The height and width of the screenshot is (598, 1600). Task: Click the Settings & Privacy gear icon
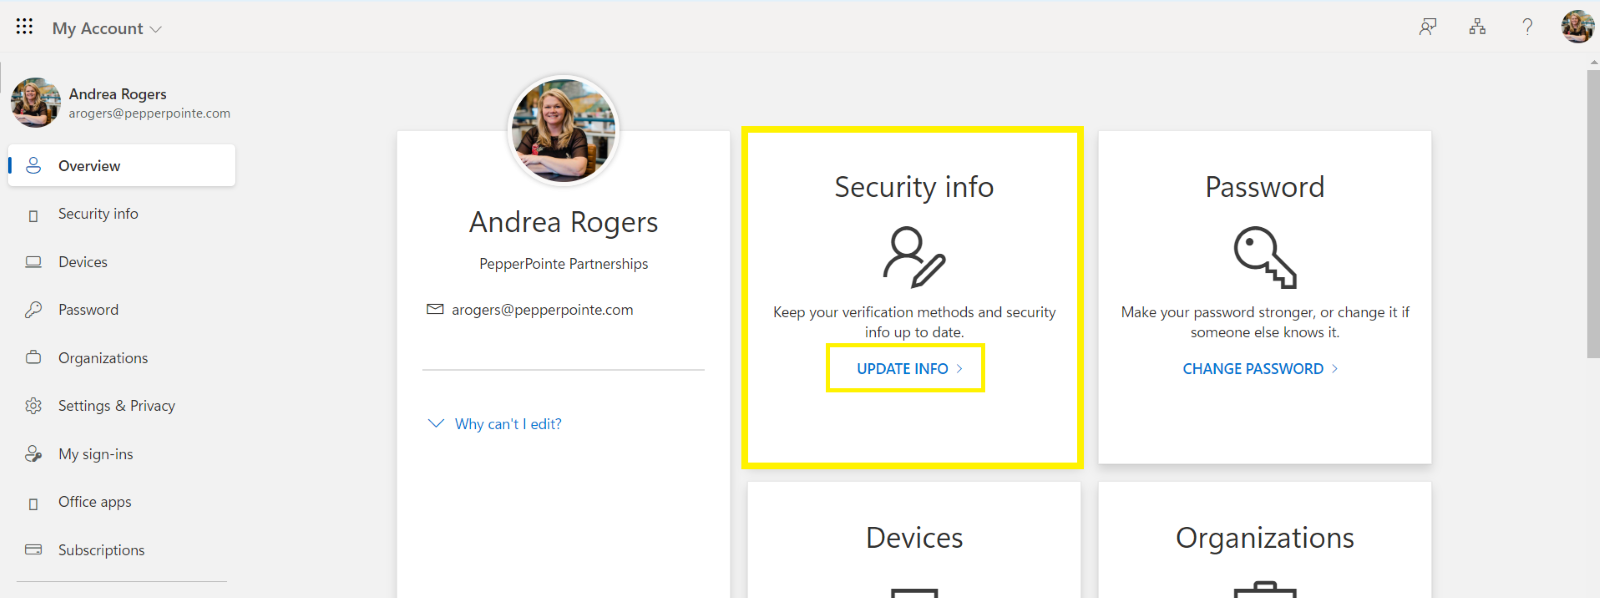[x=34, y=406]
